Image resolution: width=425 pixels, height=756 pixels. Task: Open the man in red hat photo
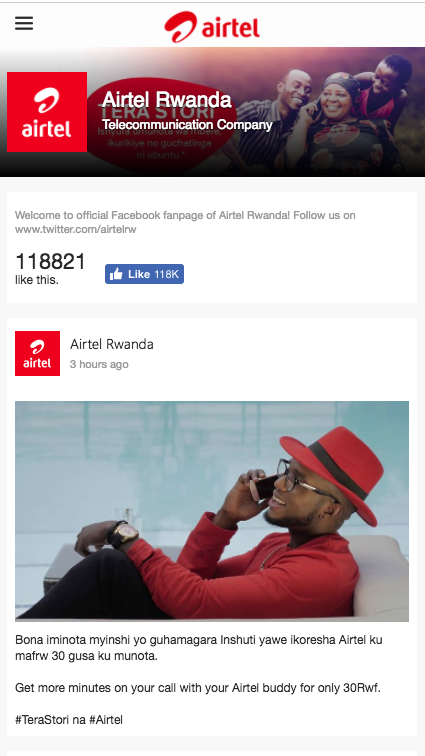[212, 511]
